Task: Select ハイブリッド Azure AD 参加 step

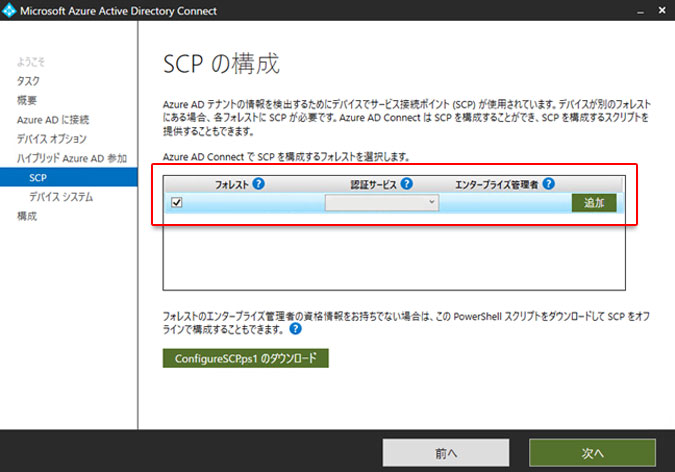Action: coord(71,158)
